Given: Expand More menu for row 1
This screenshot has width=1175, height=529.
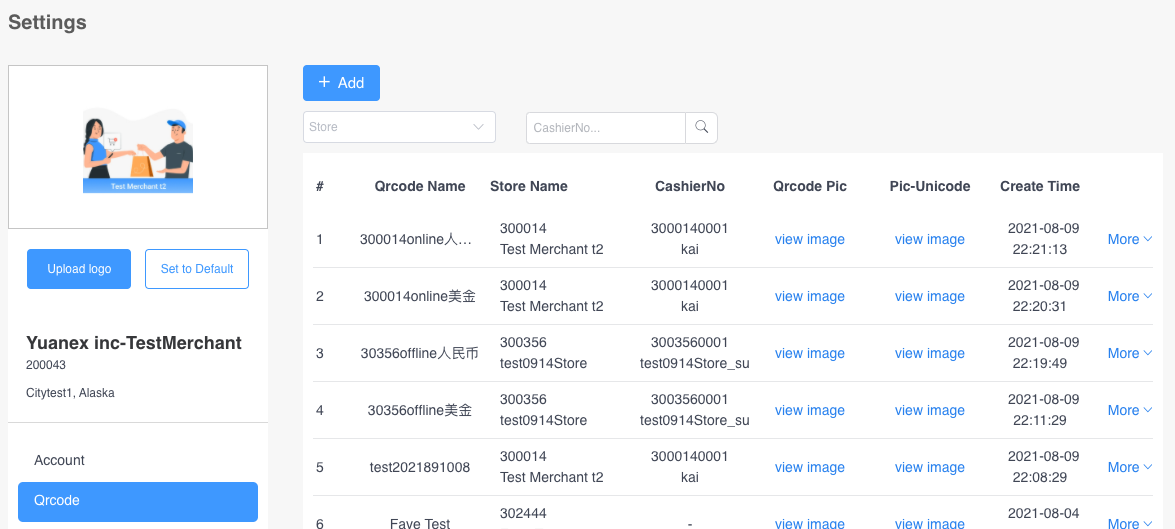Looking at the screenshot, I should 1130,239.
